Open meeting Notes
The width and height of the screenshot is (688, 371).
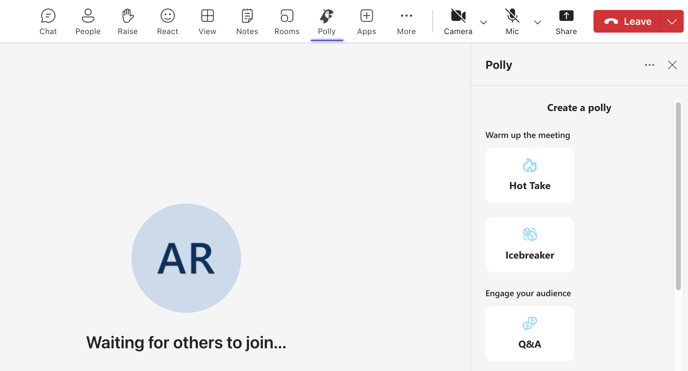point(247,21)
